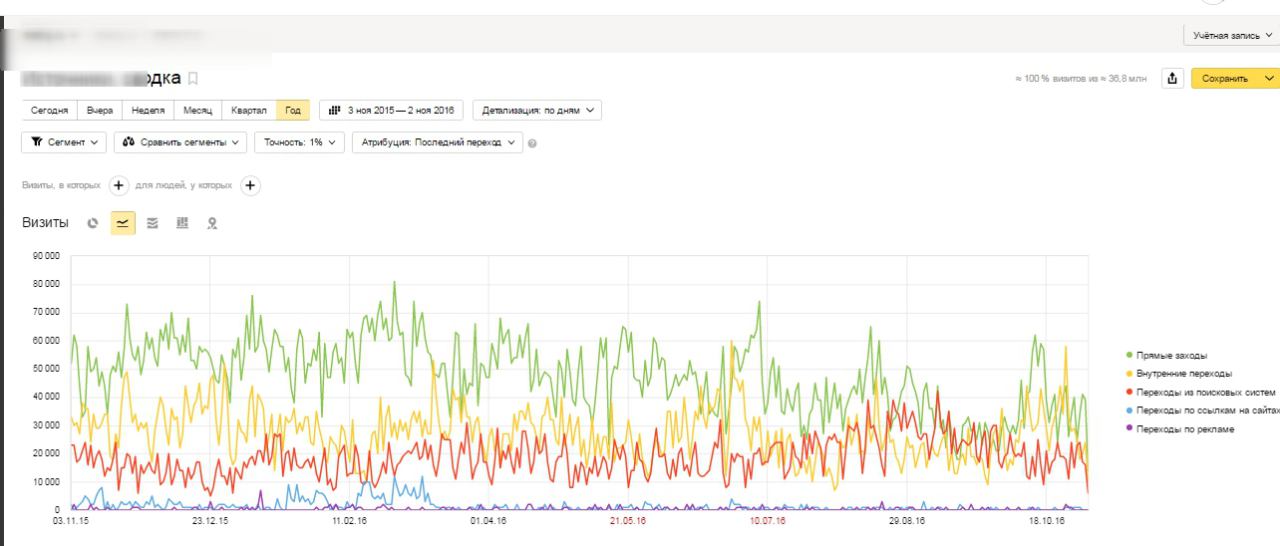Open the map view icon

212,223
